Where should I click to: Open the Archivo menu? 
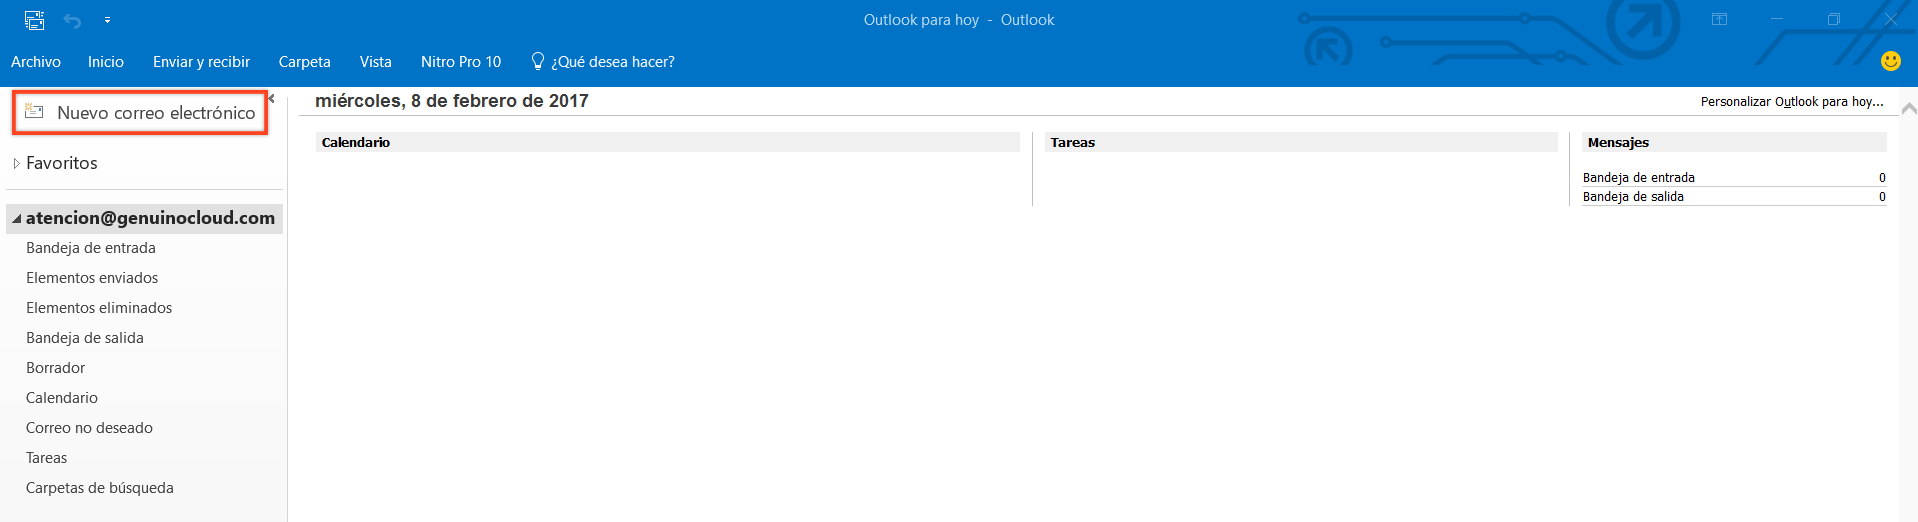(36, 62)
